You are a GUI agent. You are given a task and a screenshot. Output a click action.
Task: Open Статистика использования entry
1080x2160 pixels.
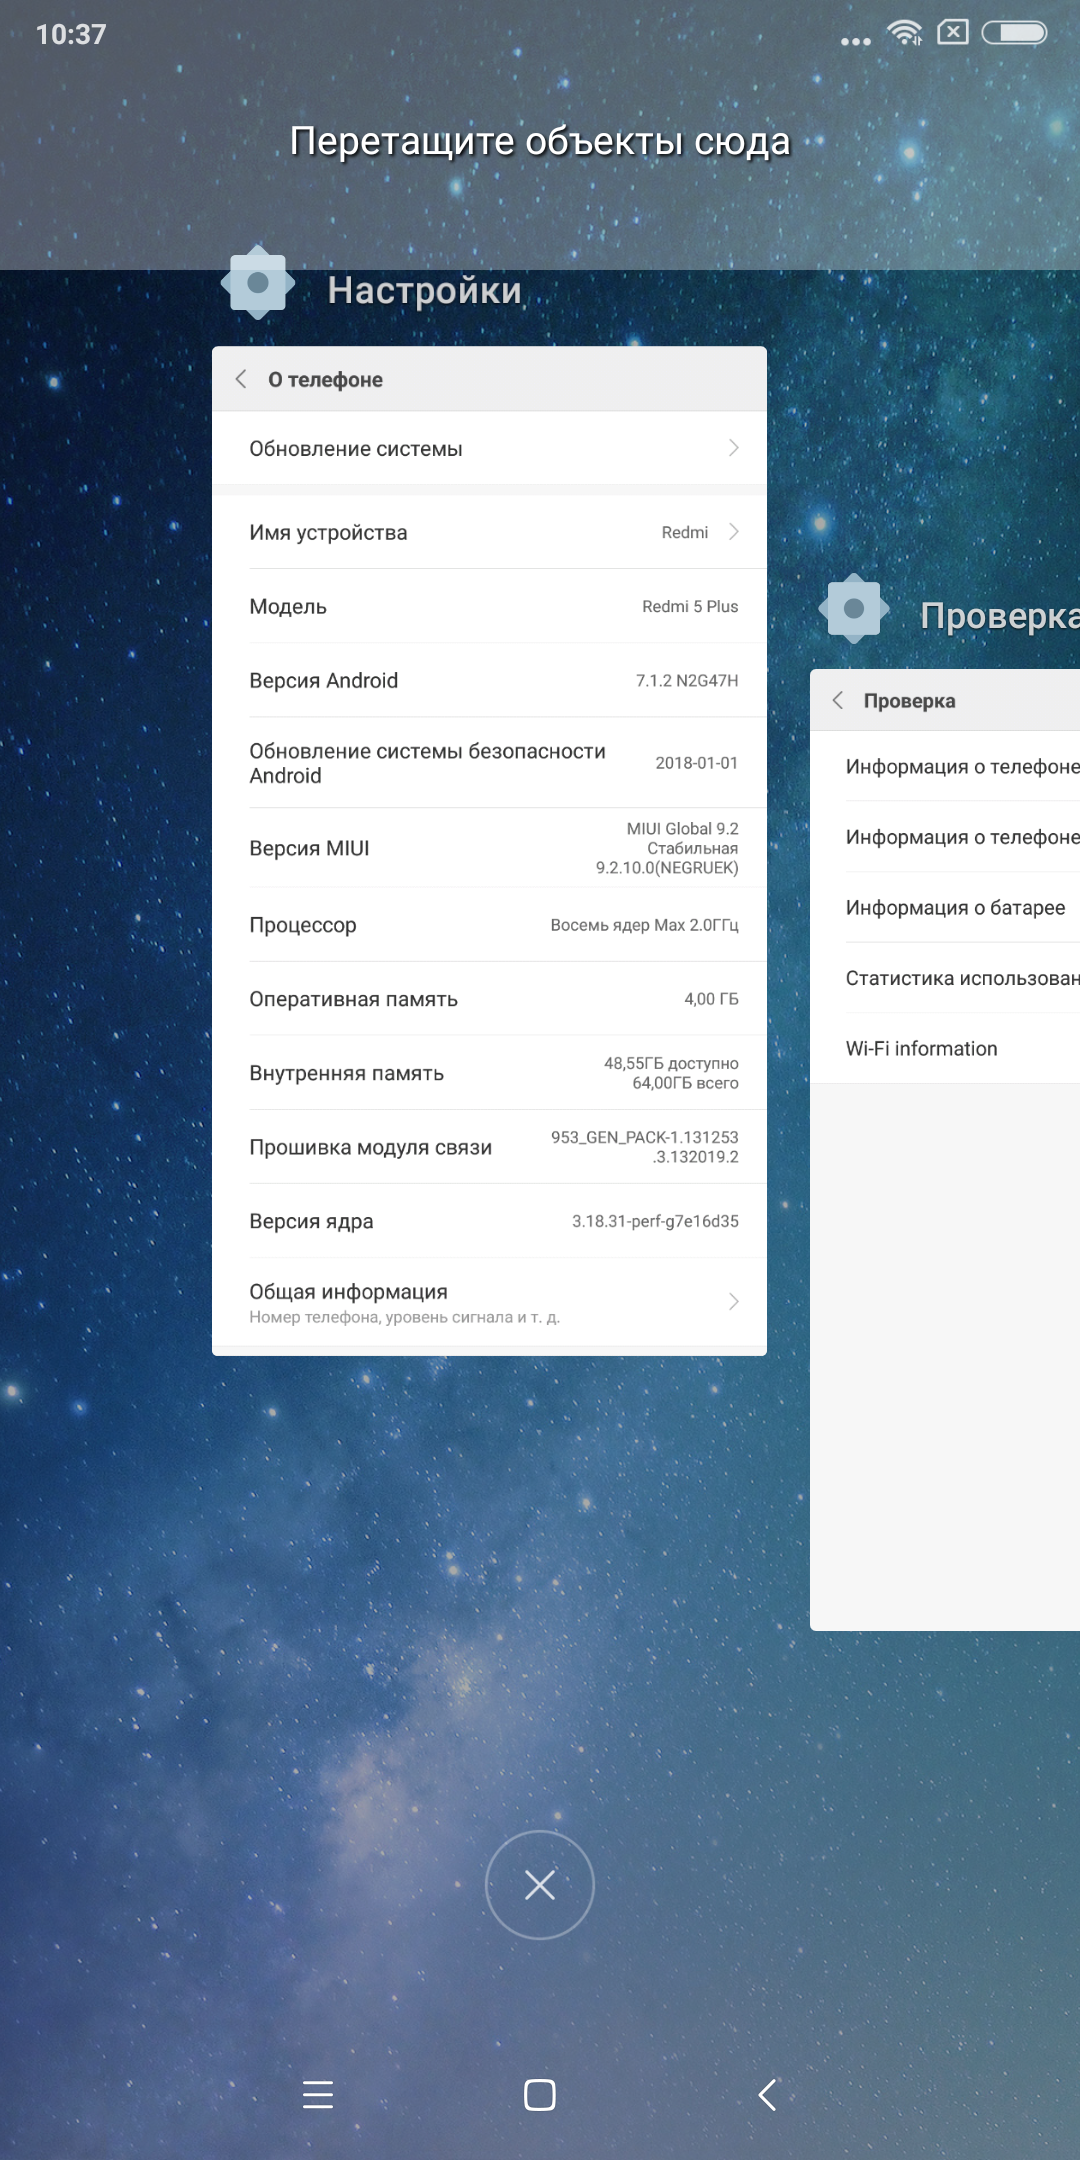(945, 978)
